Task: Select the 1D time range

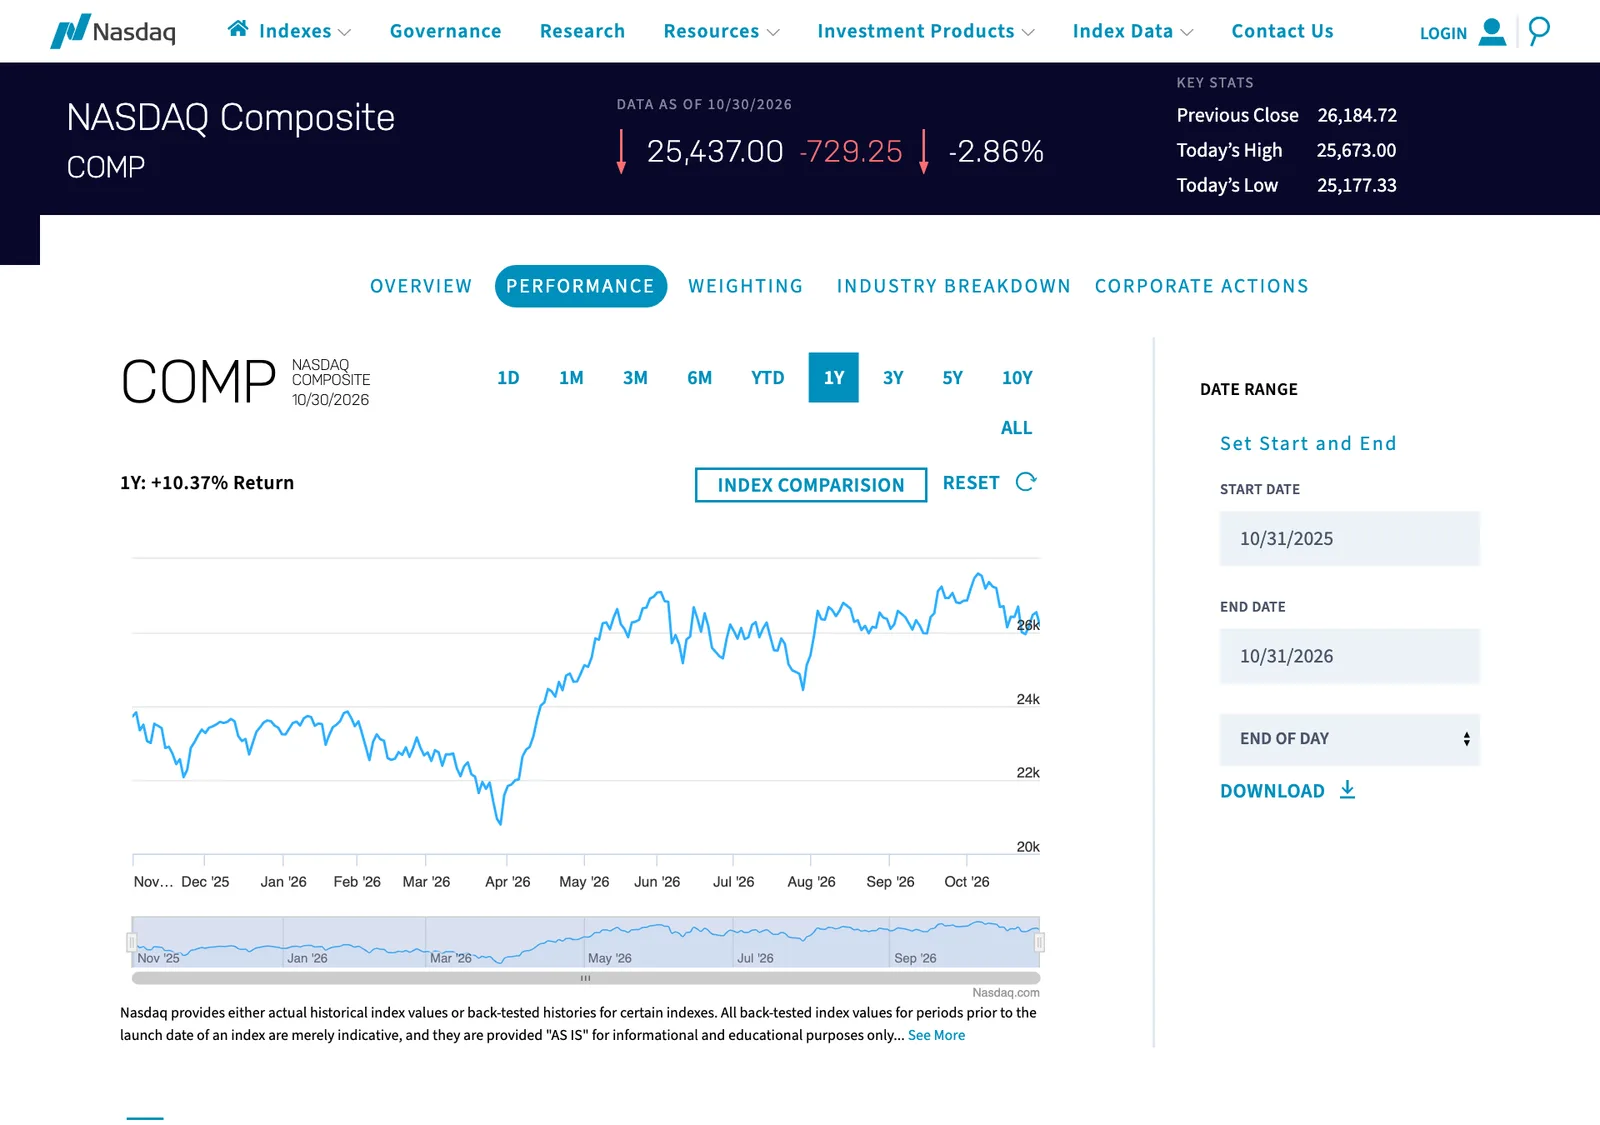Action: coord(508,378)
